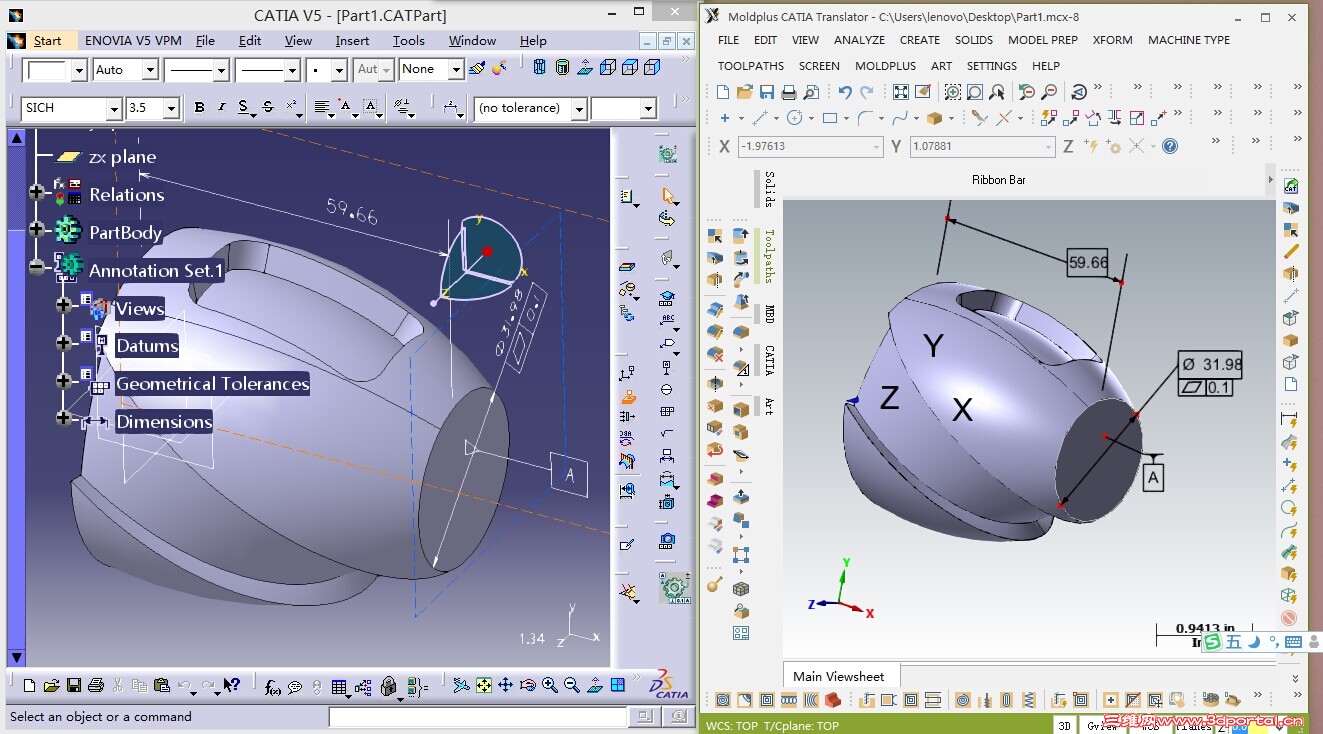Open the Auto layer dropdown in CATIA
1323x734 pixels.
pos(150,70)
